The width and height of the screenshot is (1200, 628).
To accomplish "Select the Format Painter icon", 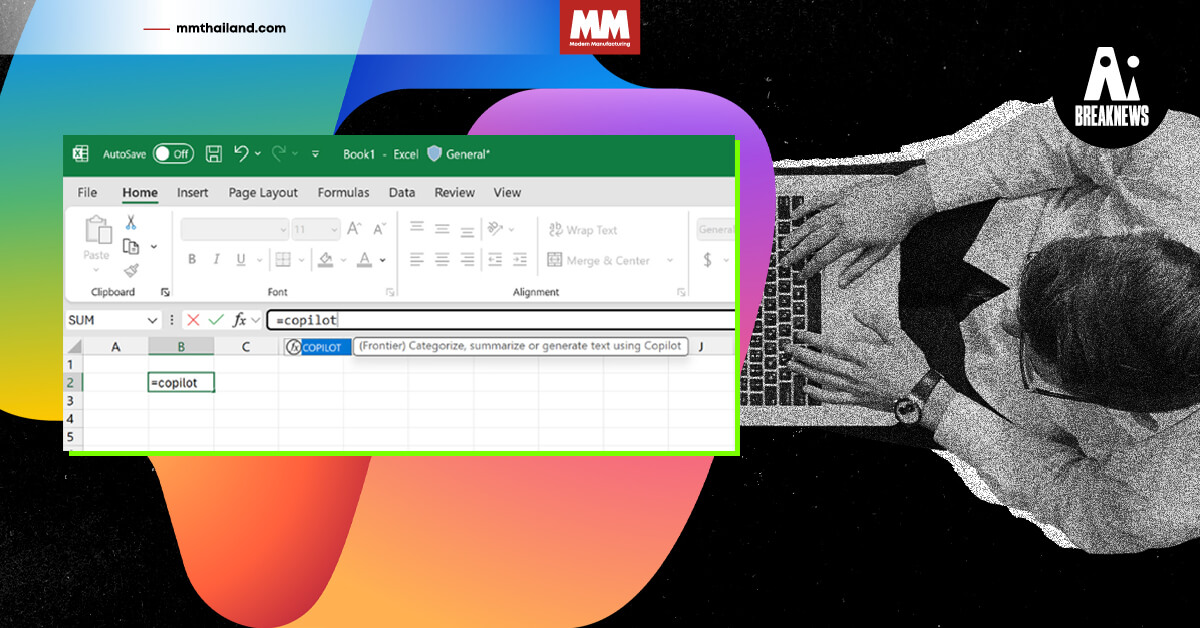I will [x=130, y=270].
